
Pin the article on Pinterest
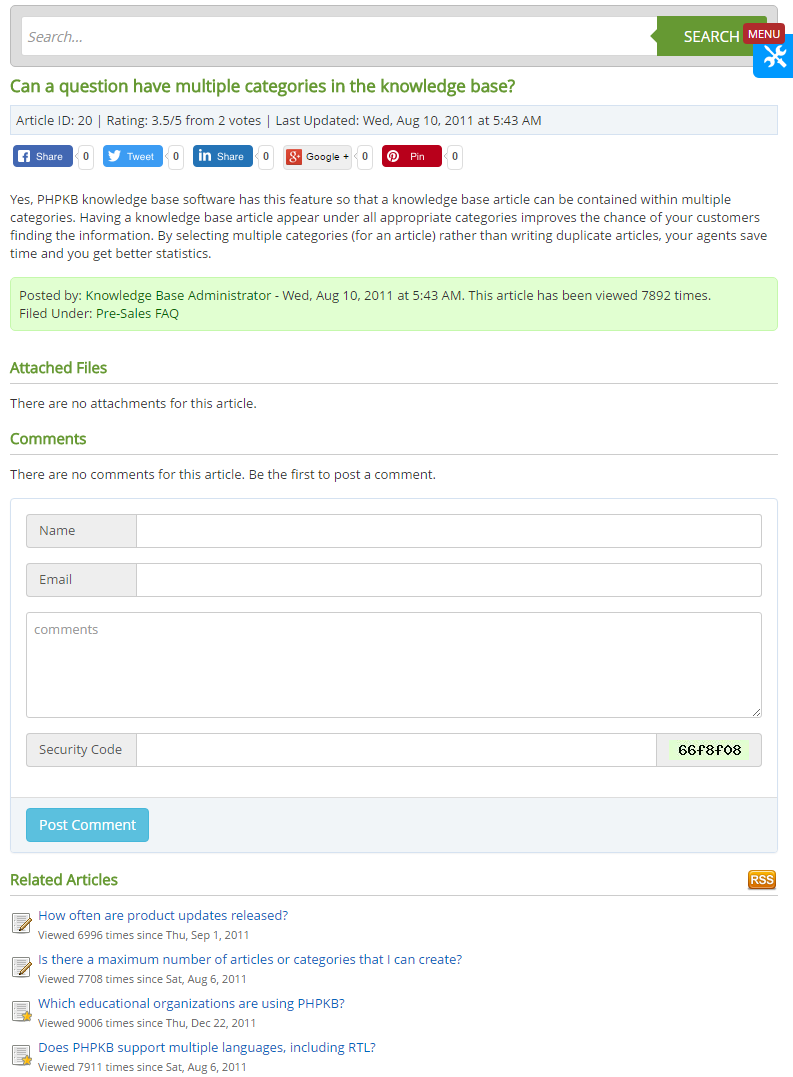(411, 156)
